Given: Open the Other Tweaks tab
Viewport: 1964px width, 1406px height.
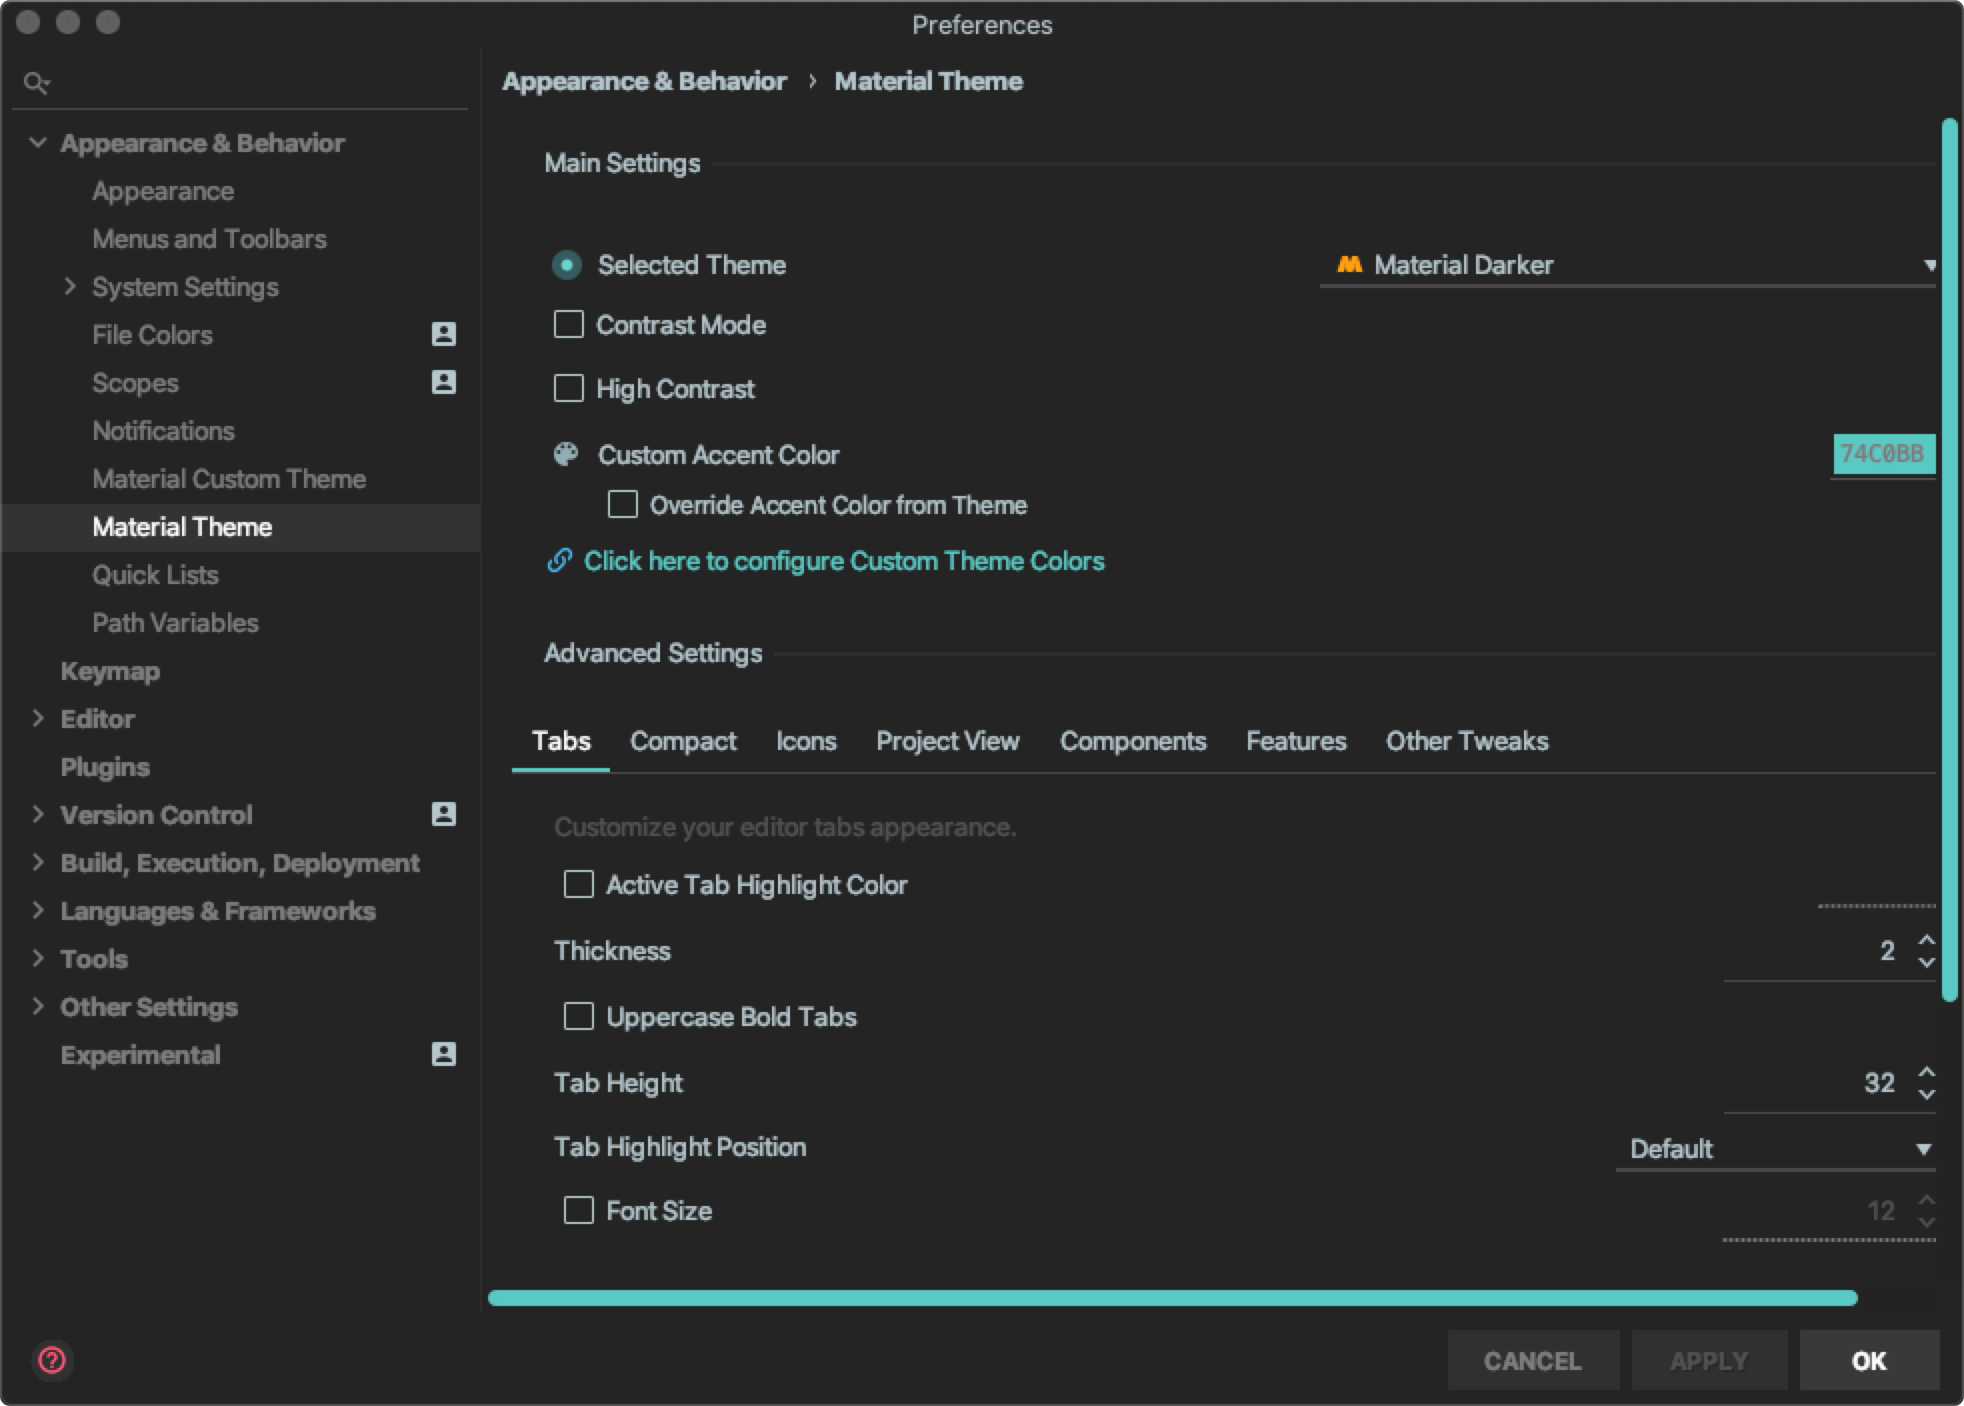Looking at the screenshot, I should point(1467,741).
